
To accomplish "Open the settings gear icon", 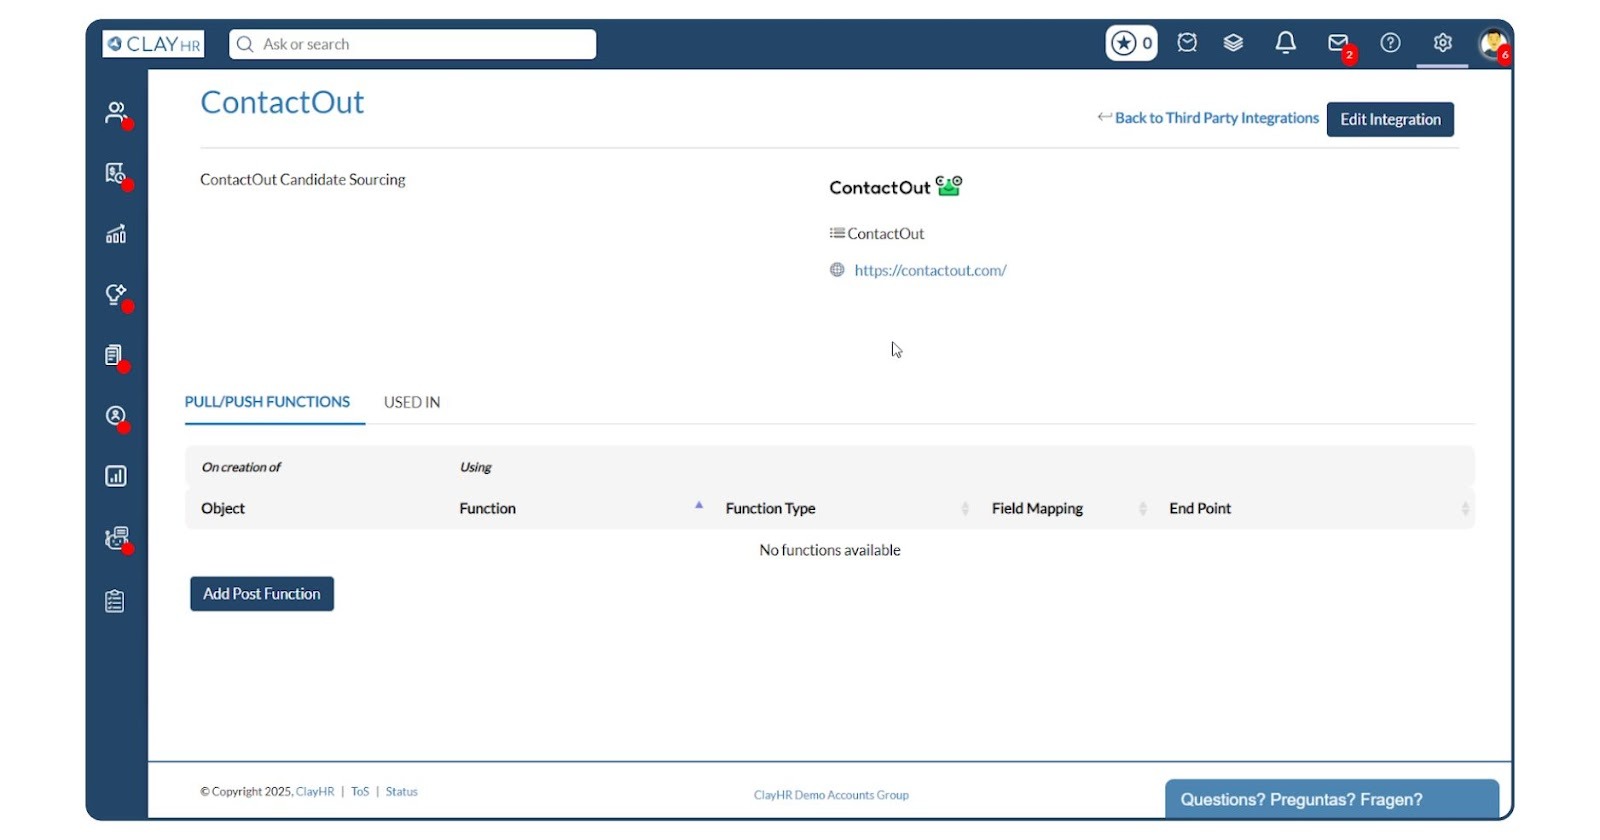I will pyautogui.click(x=1442, y=43).
